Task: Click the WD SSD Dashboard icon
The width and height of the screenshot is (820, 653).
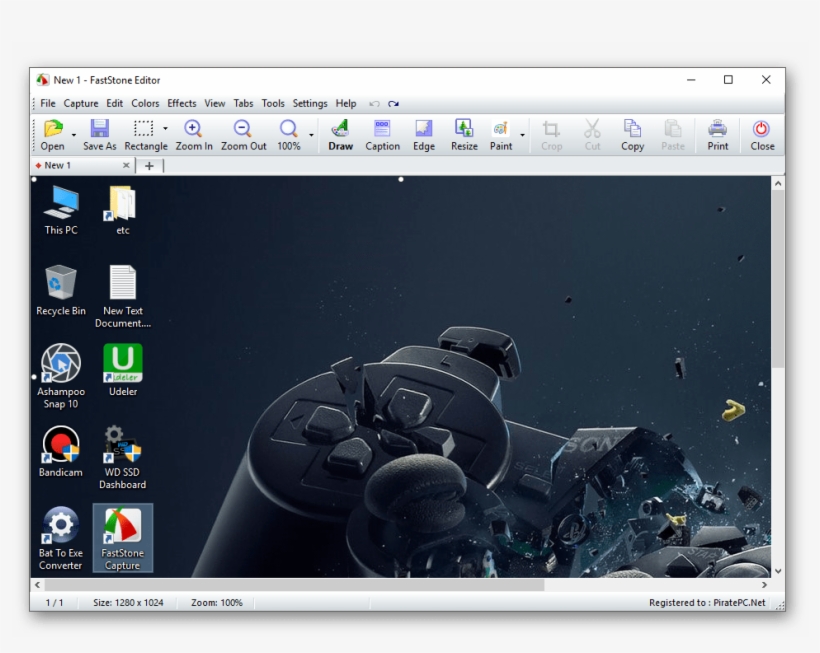Action: (122, 457)
